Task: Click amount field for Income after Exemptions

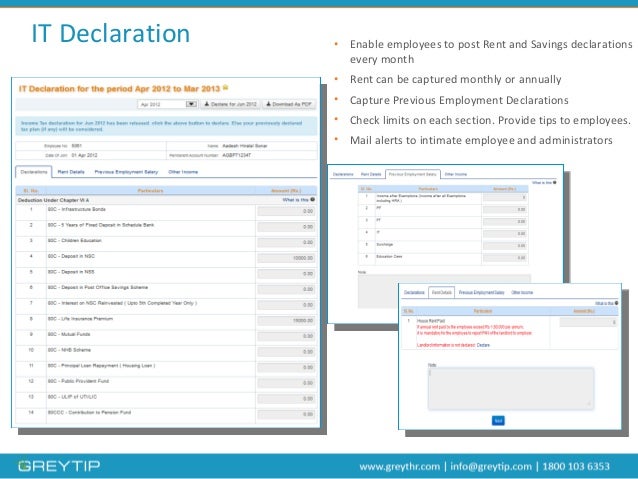Action: (505, 198)
